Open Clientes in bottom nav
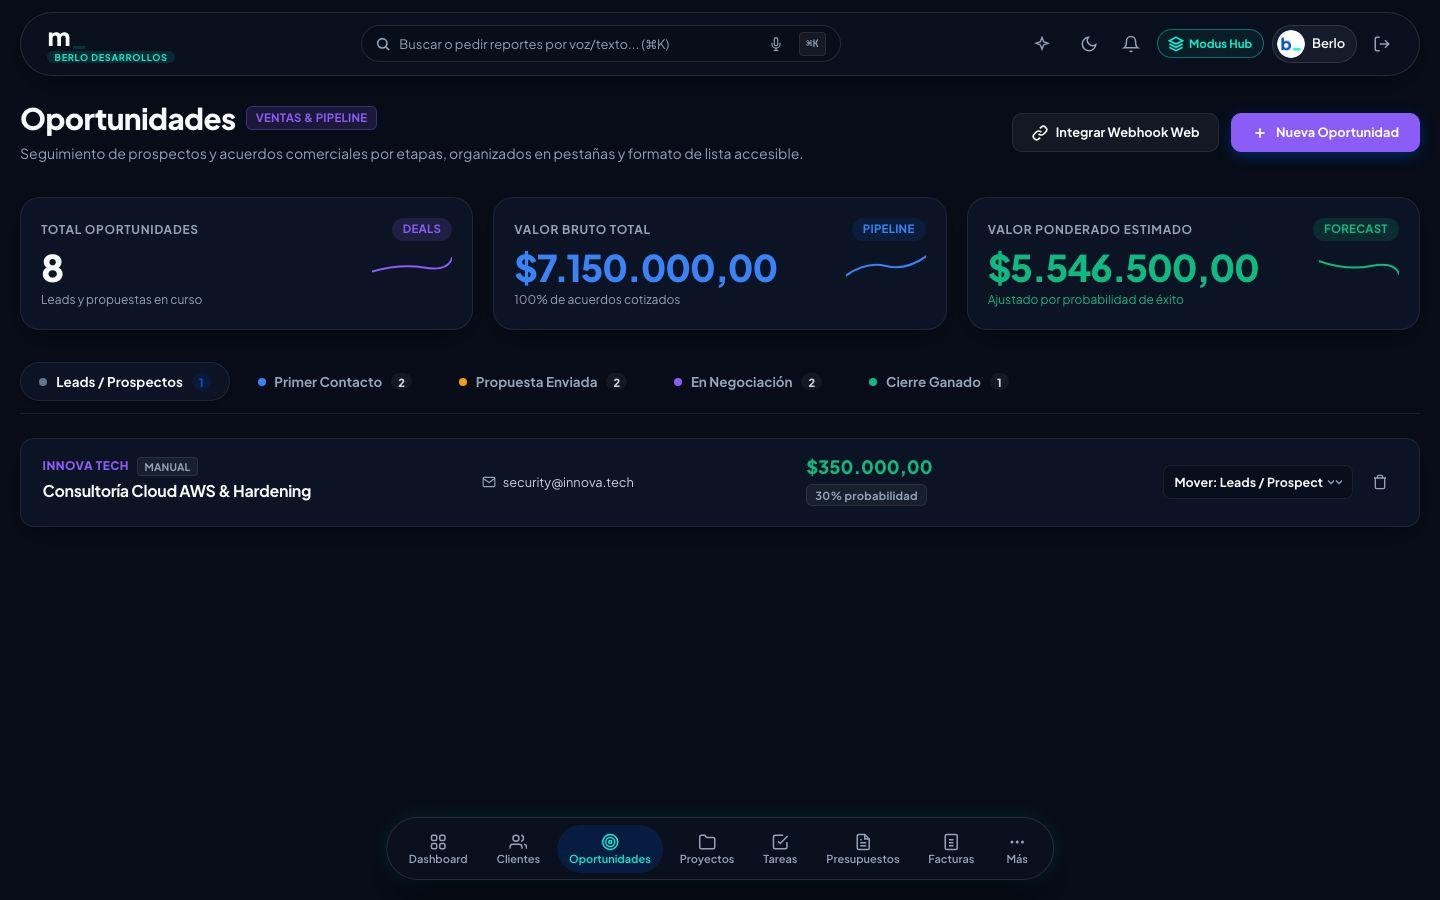This screenshot has width=1440, height=900. [518, 849]
